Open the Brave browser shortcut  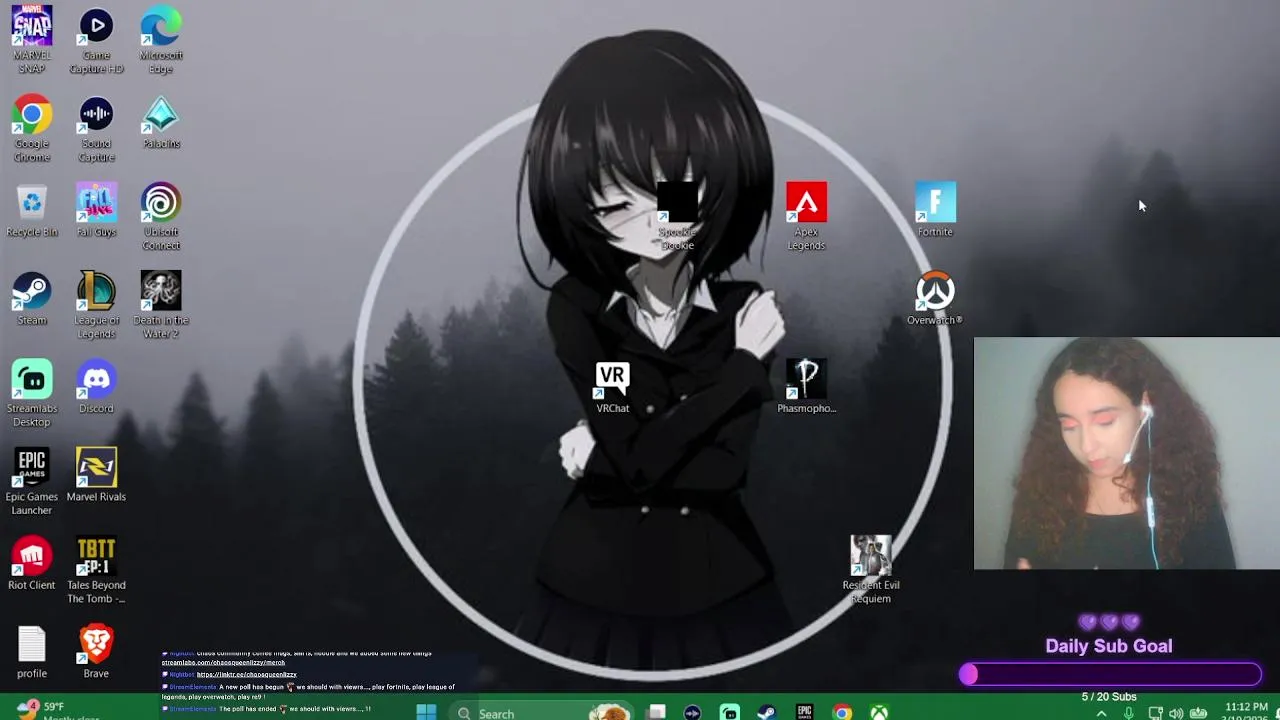pyautogui.click(x=96, y=652)
